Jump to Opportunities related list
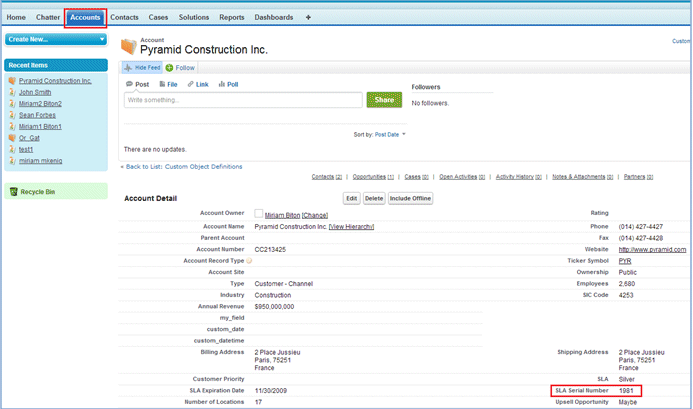 [x=373, y=177]
